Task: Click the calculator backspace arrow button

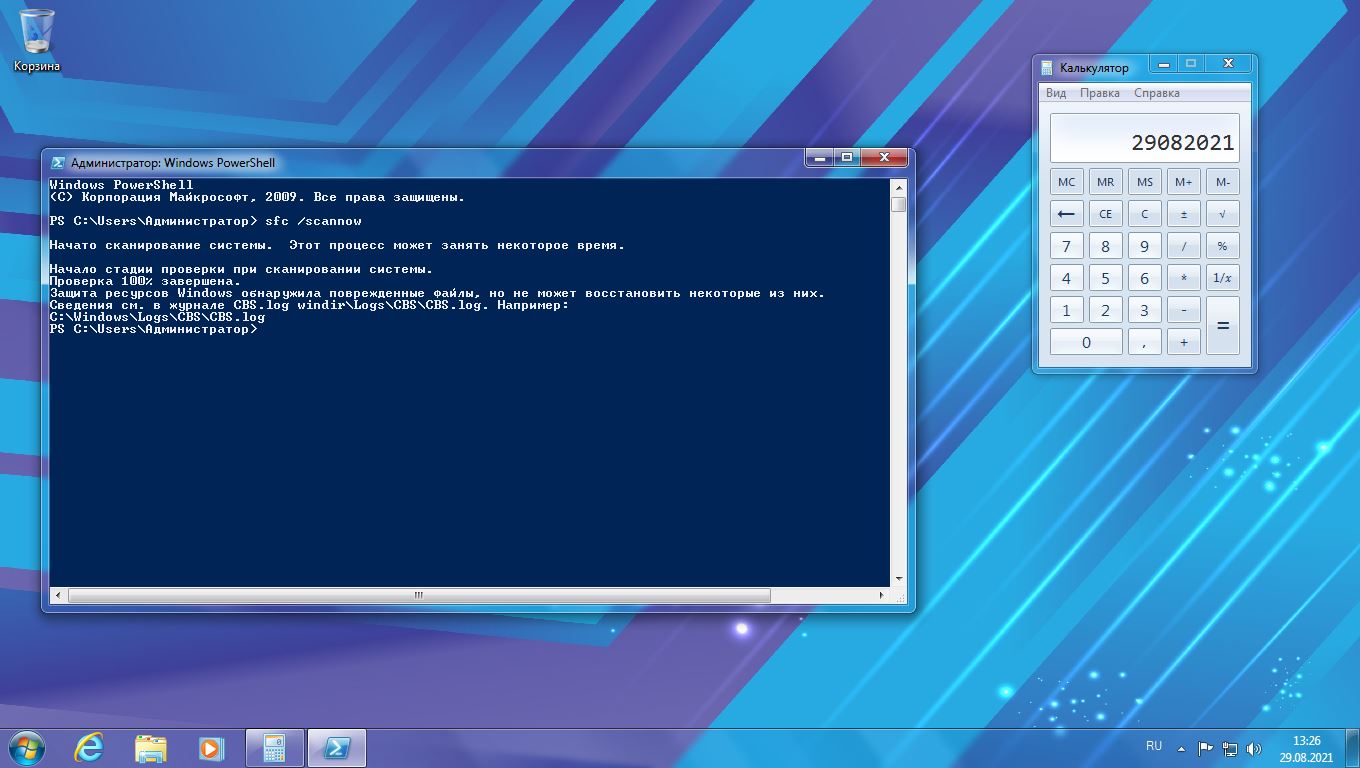Action: point(1066,214)
